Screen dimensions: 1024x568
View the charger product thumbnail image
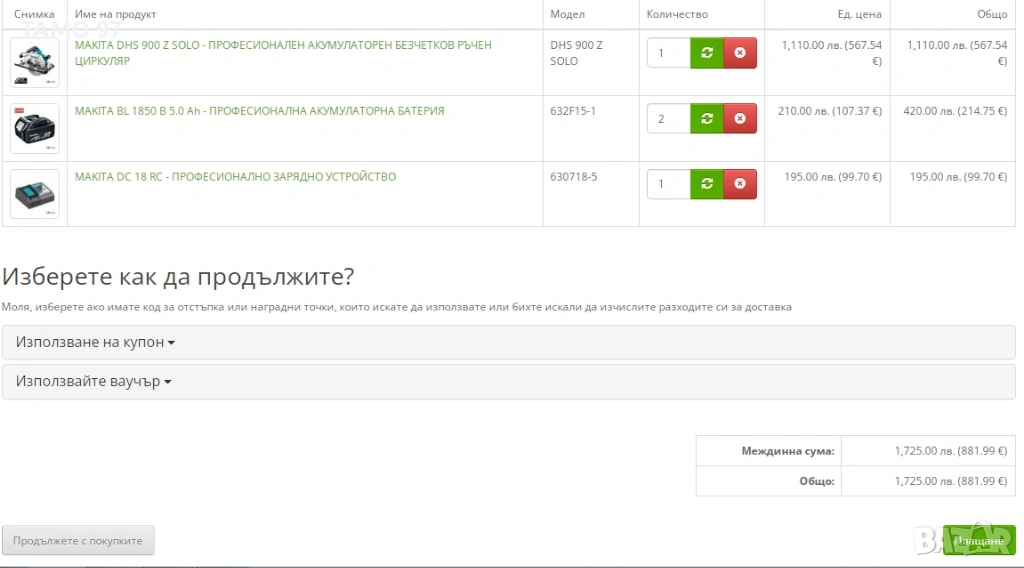click(35, 194)
